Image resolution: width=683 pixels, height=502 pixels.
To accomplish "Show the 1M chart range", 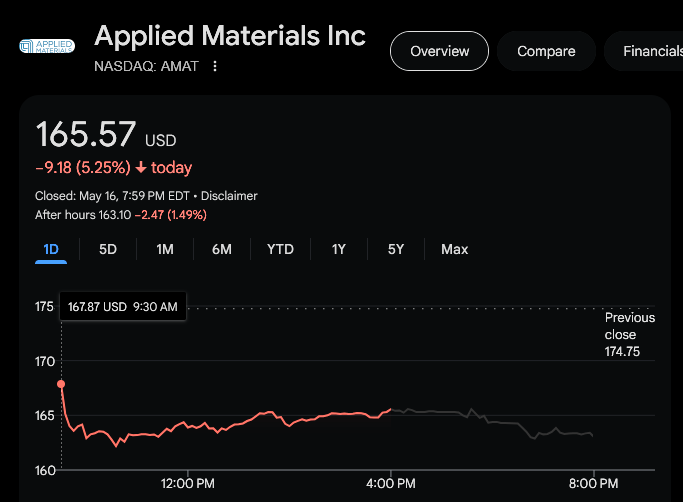I will coord(165,249).
